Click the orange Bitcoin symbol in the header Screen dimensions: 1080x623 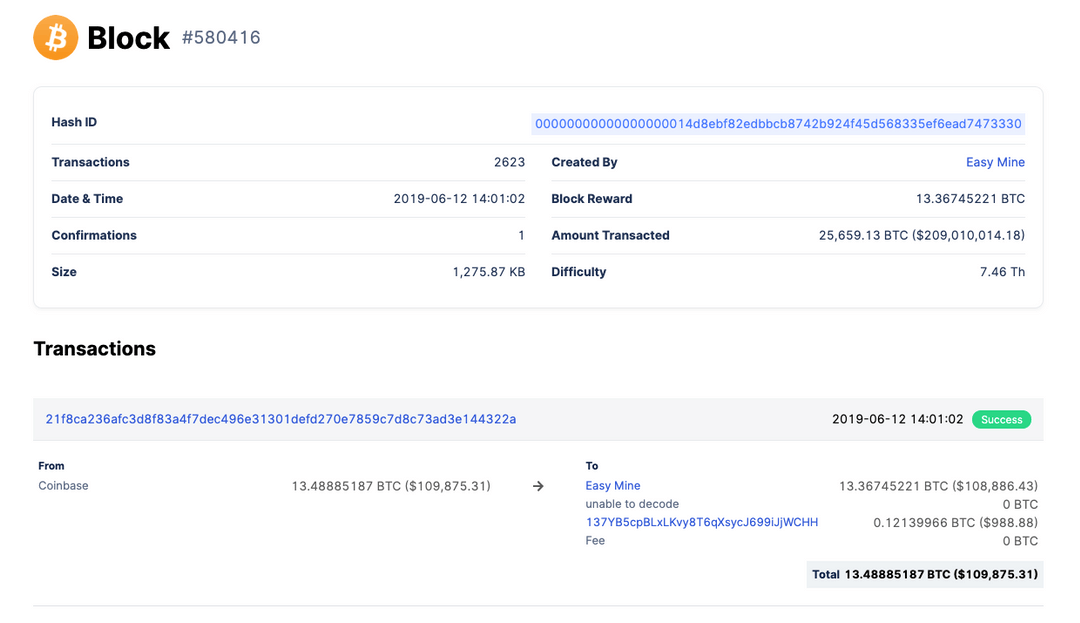(55, 37)
